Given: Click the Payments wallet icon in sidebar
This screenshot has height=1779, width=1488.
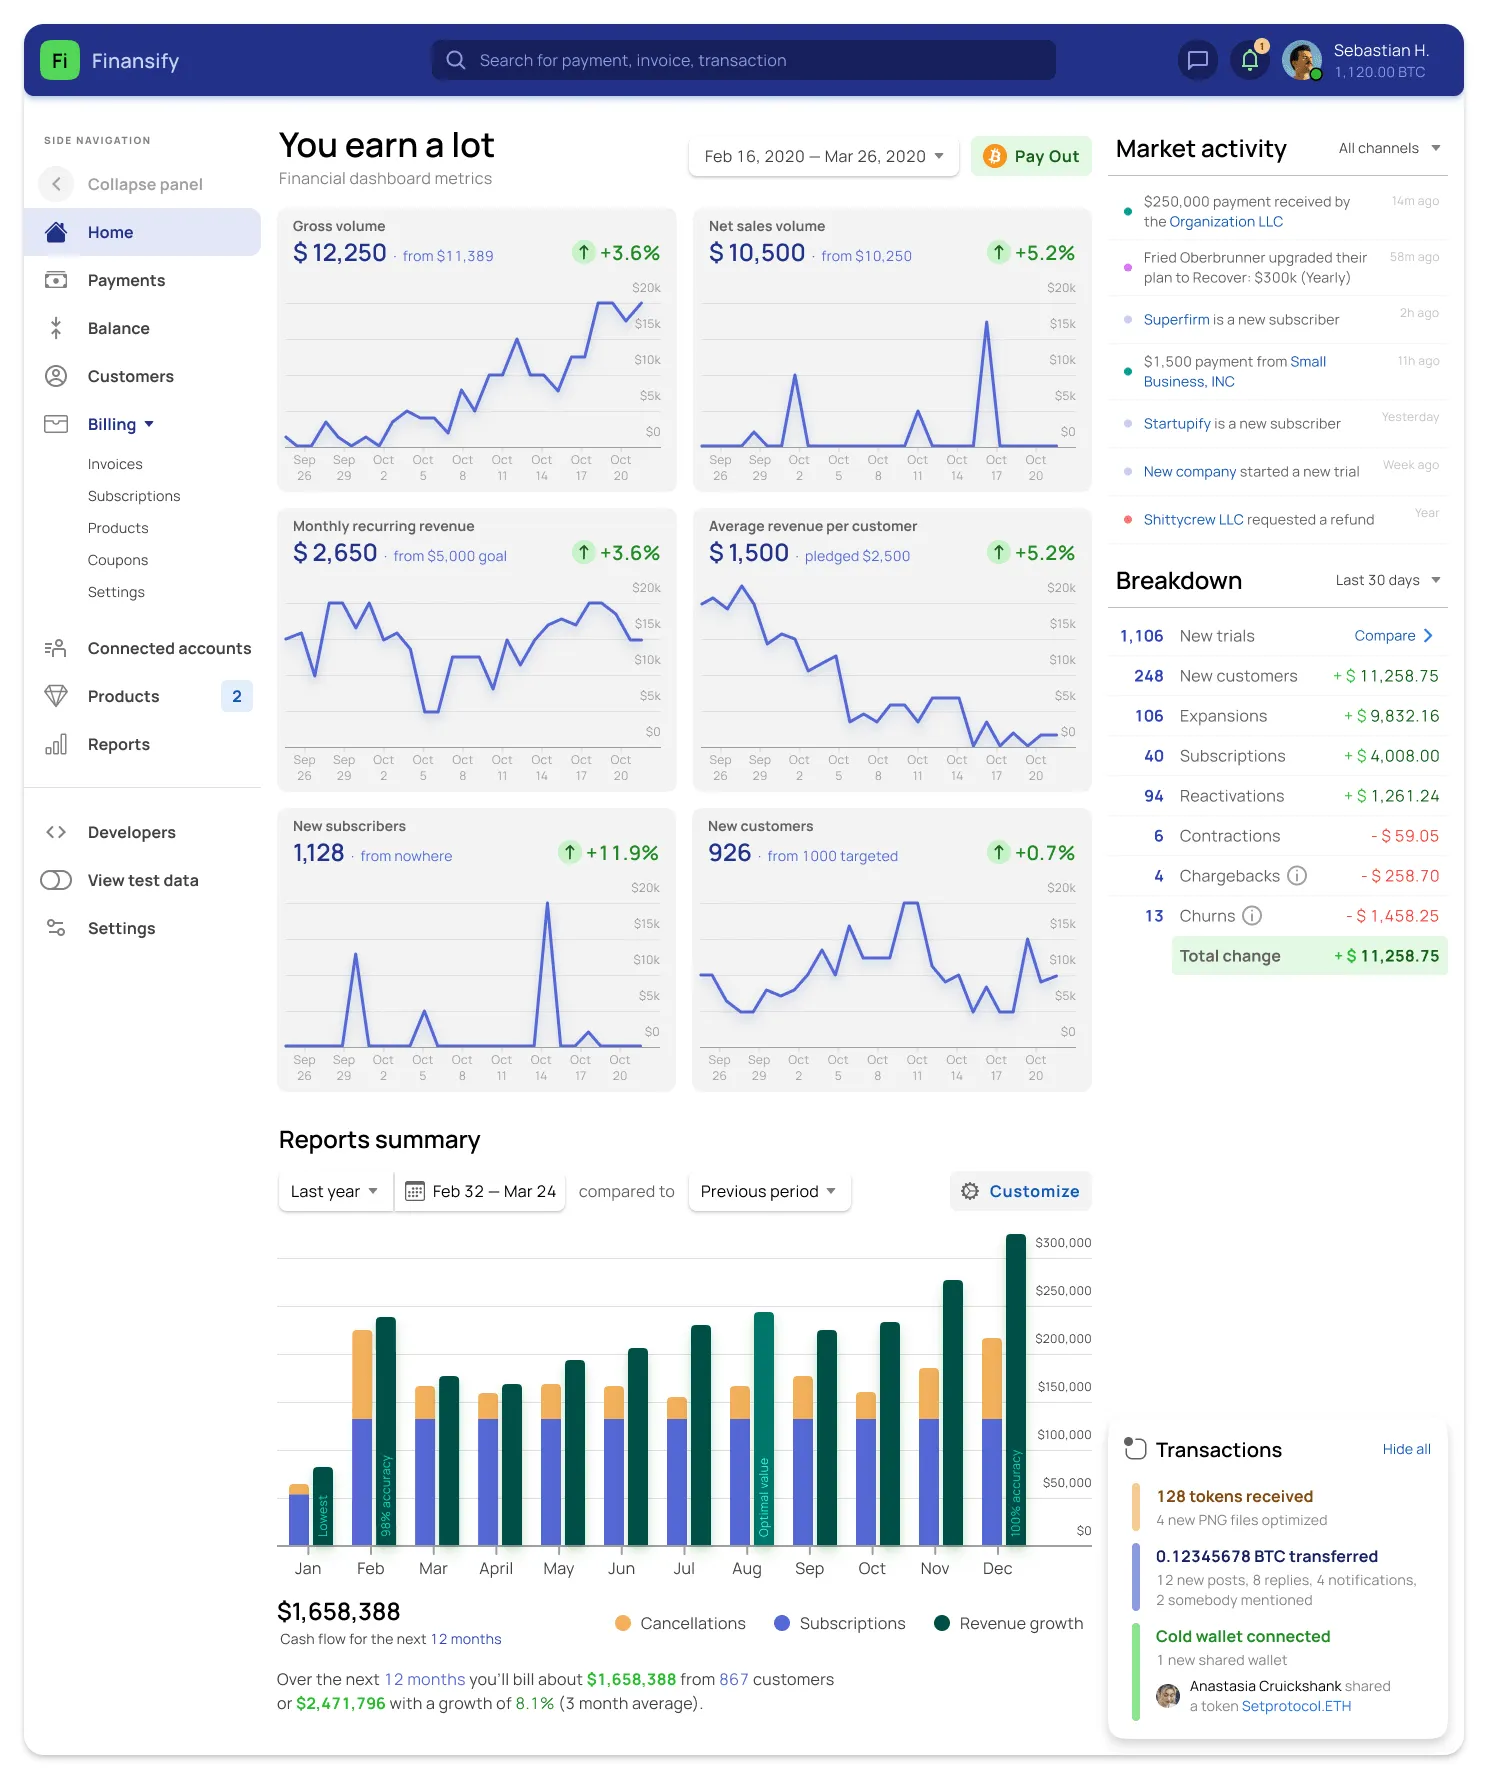Looking at the screenshot, I should point(56,280).
